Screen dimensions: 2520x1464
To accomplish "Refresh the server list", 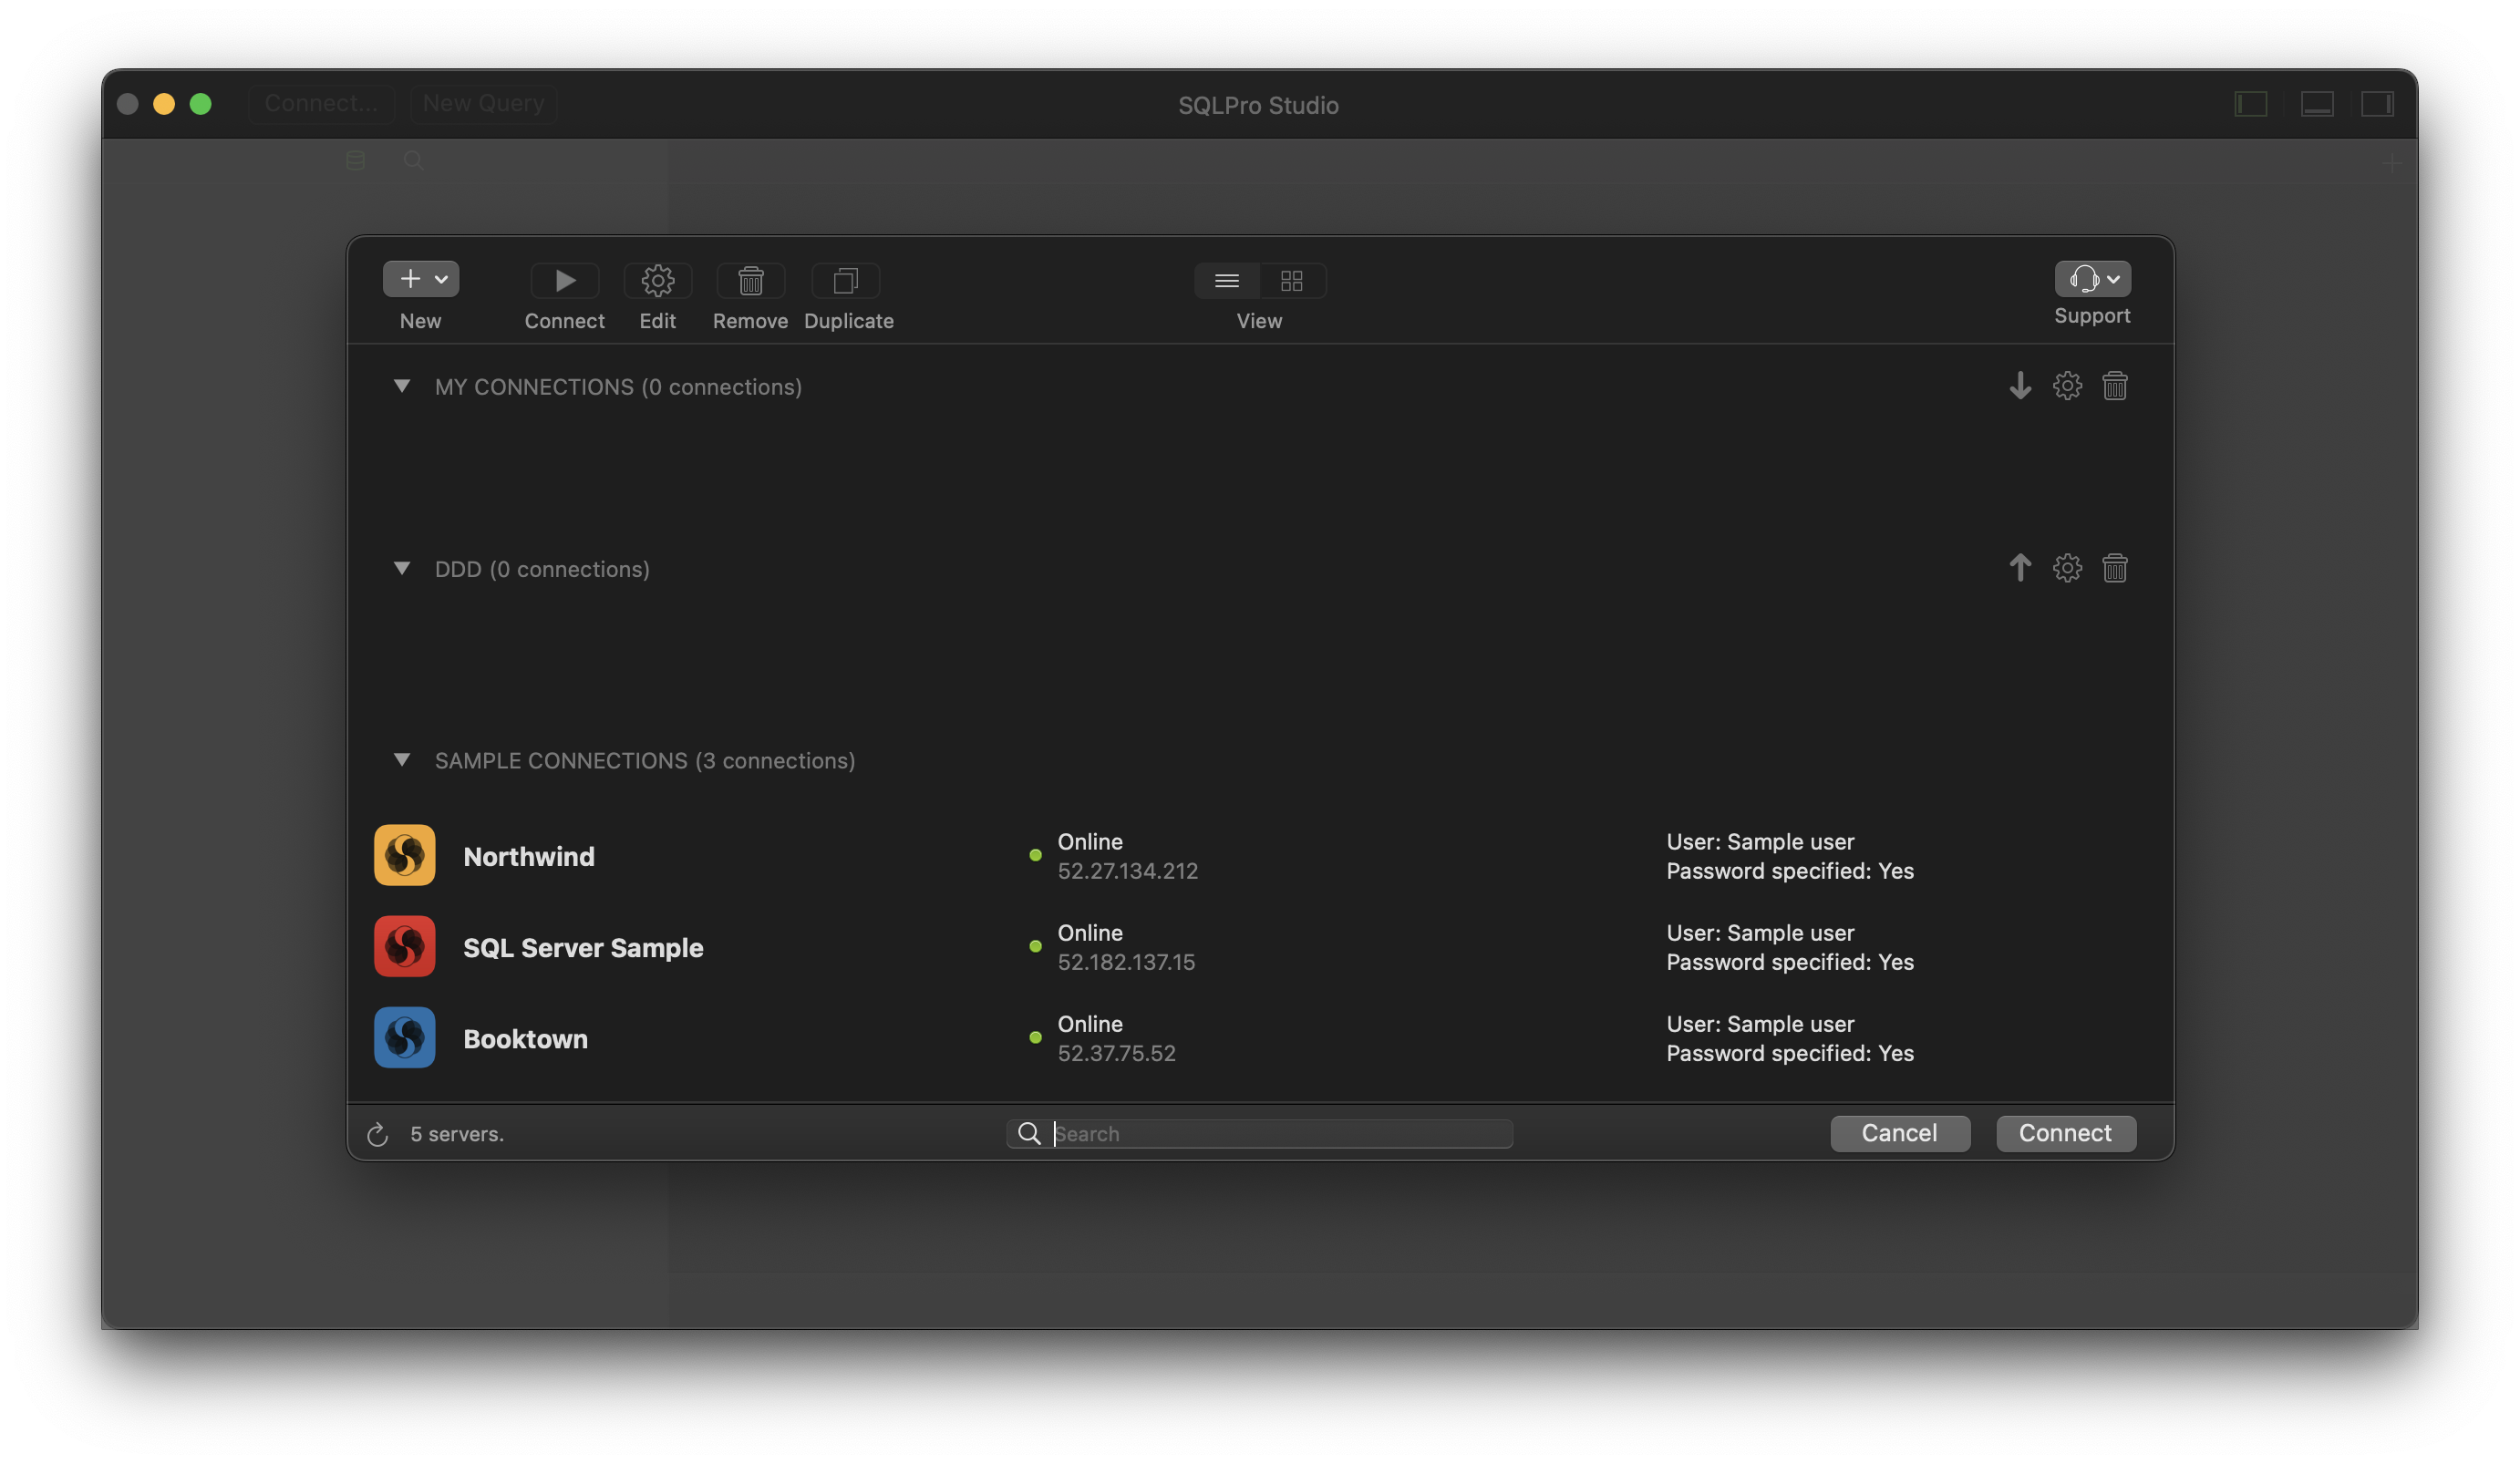I will click(376, 1134).
